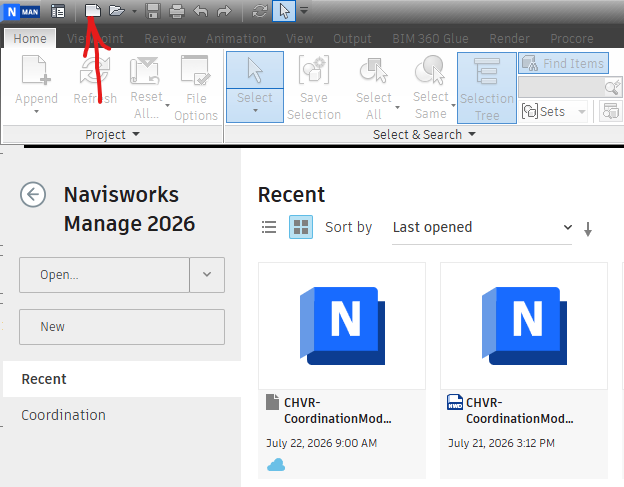Select the Recent section

point(122,379)
